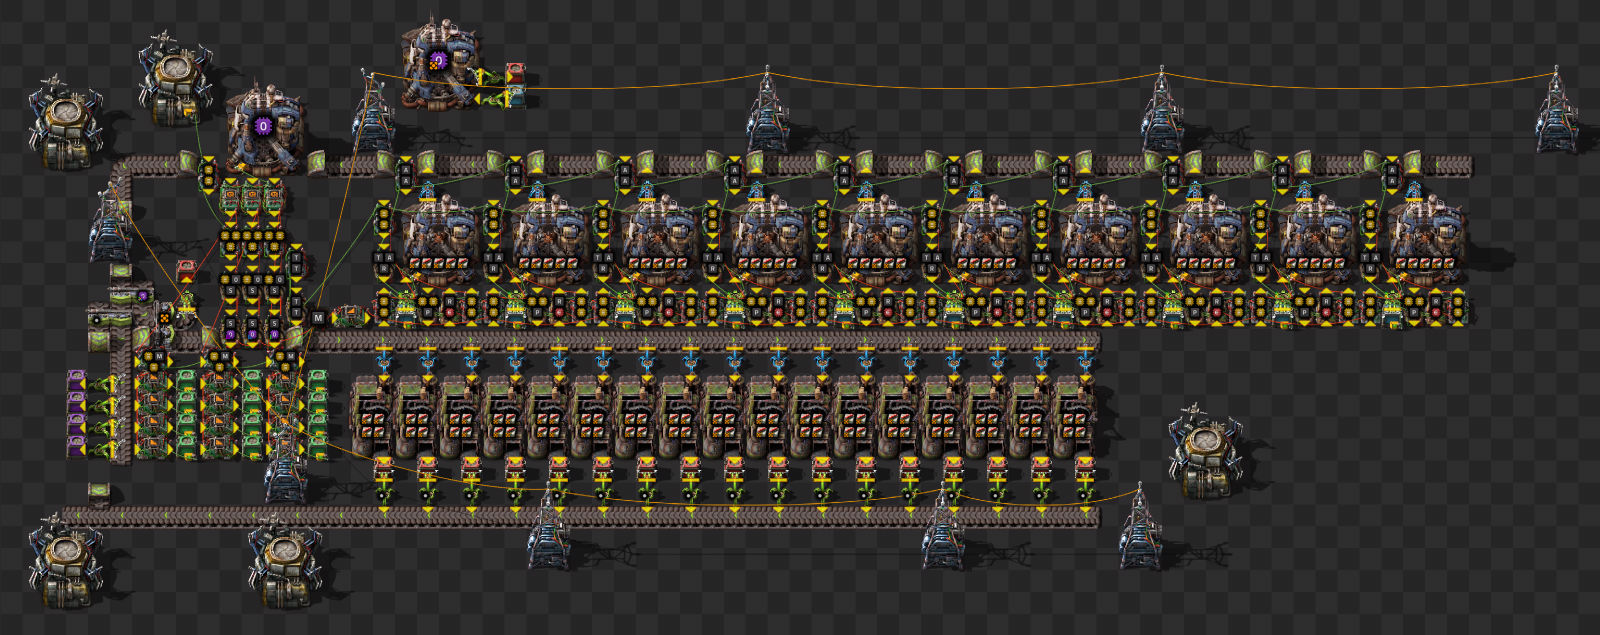Select the third substation along the top wire
Screen dimensions: 1600x635
click(1162, 112)
